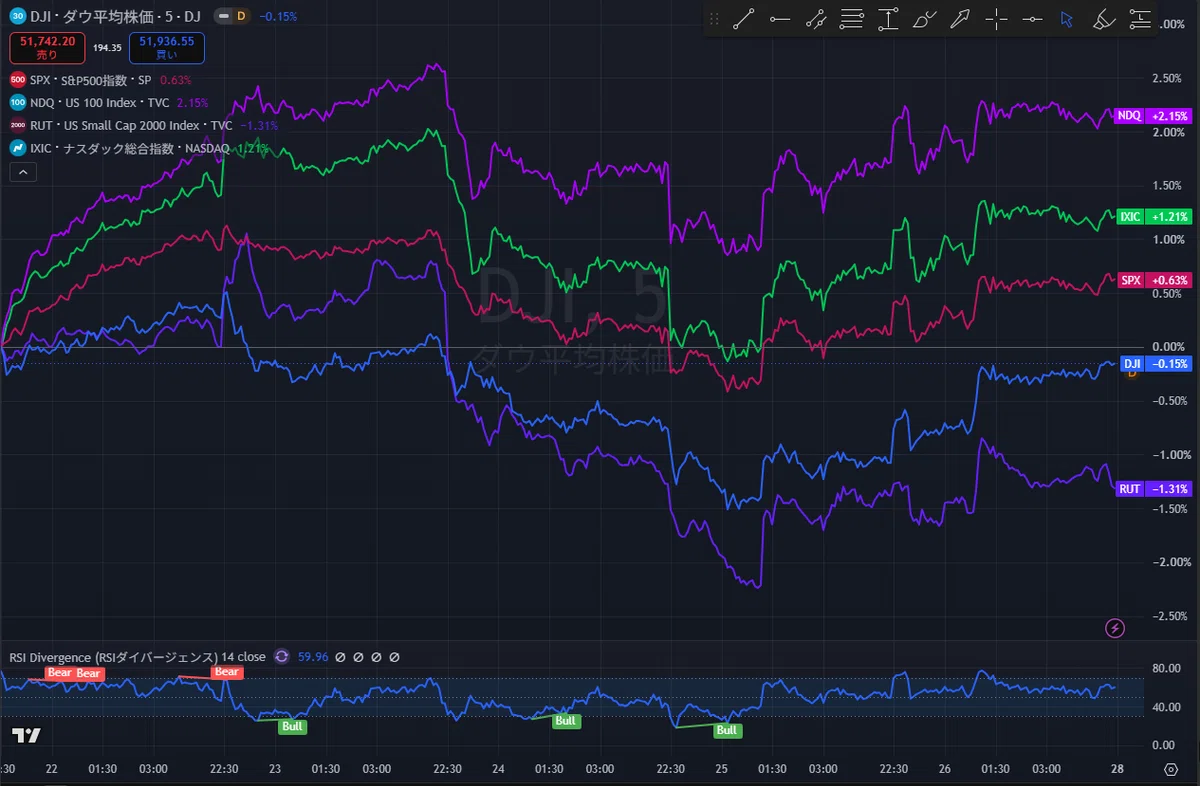The image size is (1200, 786).
Task: Select the highlighter tool
Action: tap(1103, 18)
